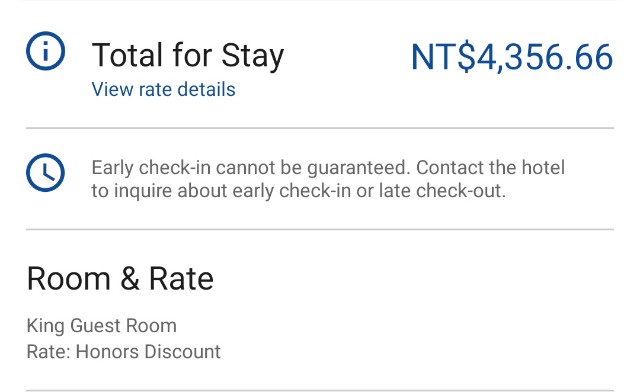Tap the inquire about late check-out line
The width and height of the screenshot is (640, 392).
tap(298, 191)
